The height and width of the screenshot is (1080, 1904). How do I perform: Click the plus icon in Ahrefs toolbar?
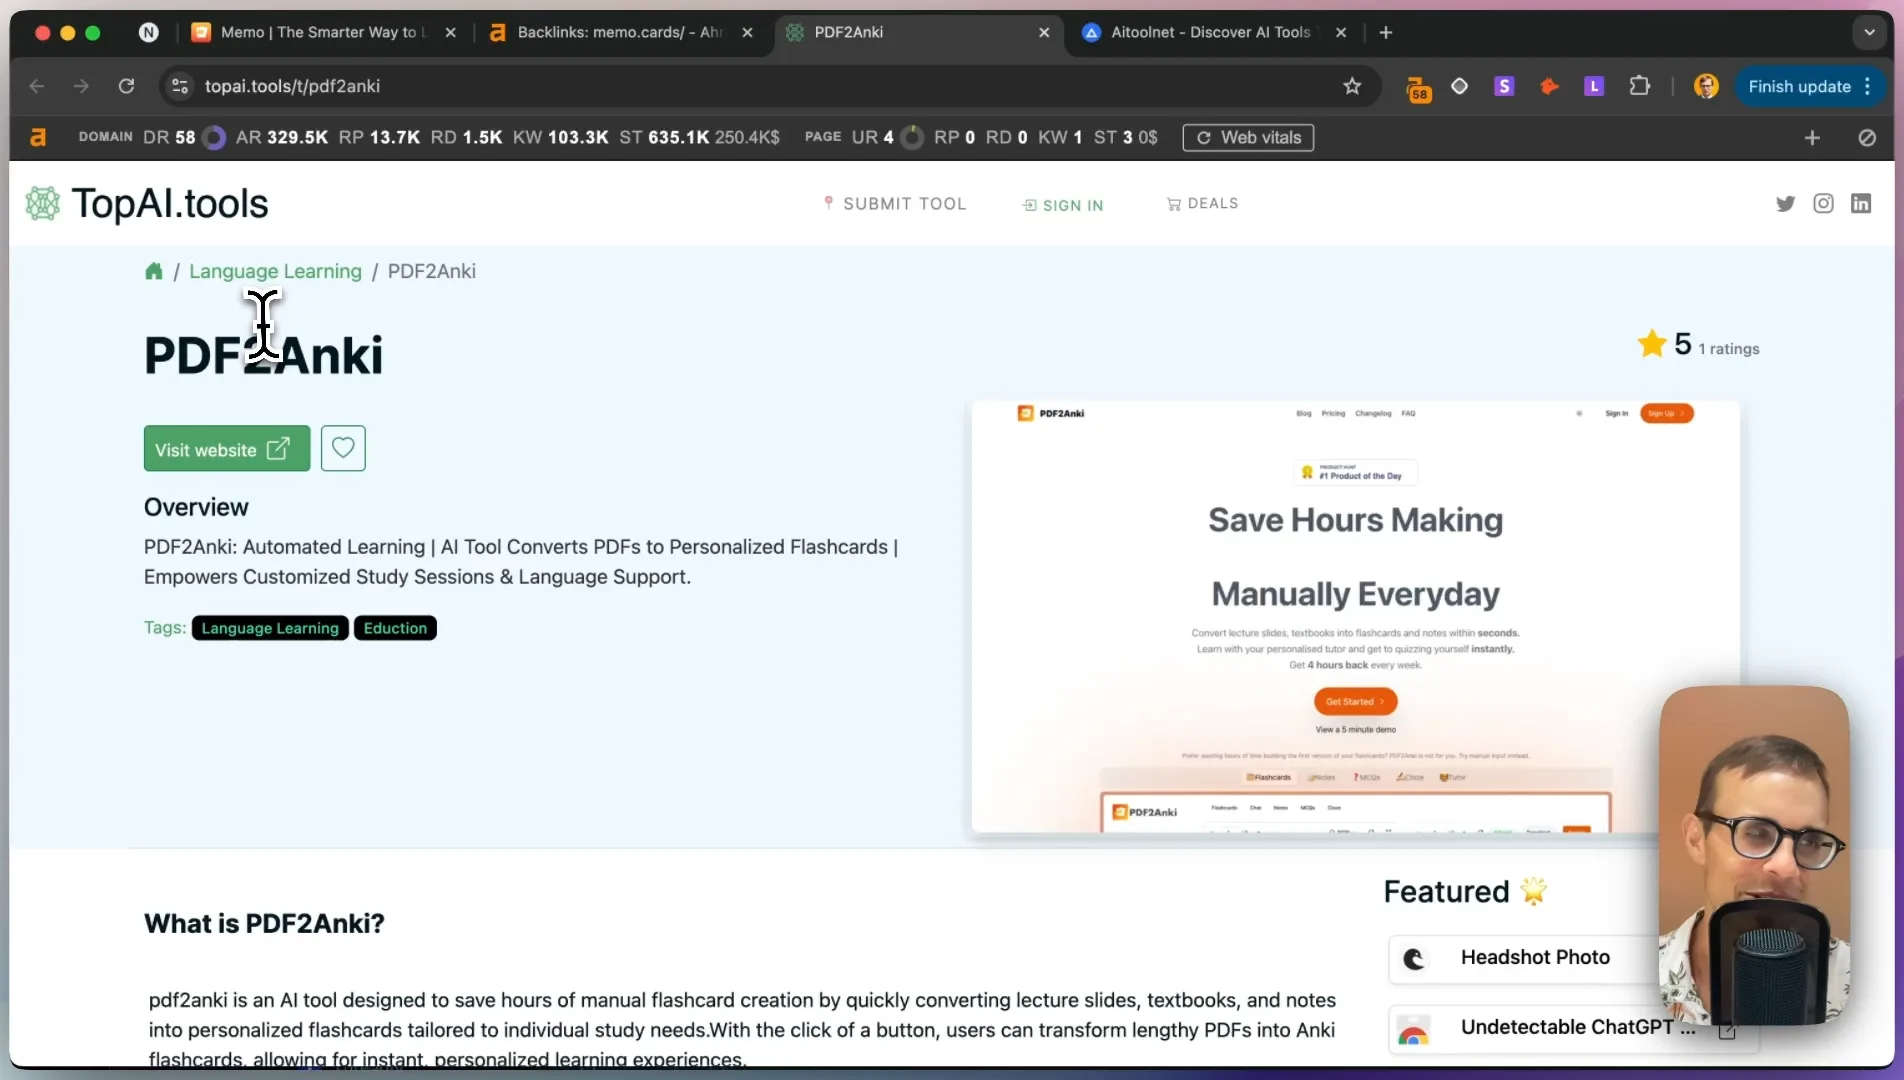click(x=1812, y=138)
